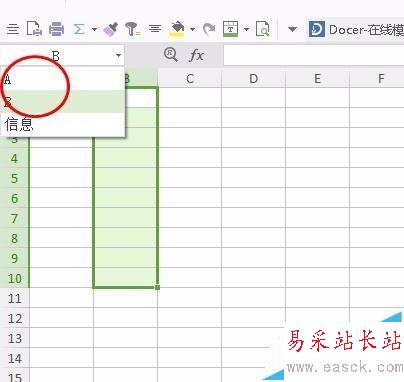The height and width of the screenshot is (382, 404).
Task: Select row 5 header
Action: [x=14, y=178]
